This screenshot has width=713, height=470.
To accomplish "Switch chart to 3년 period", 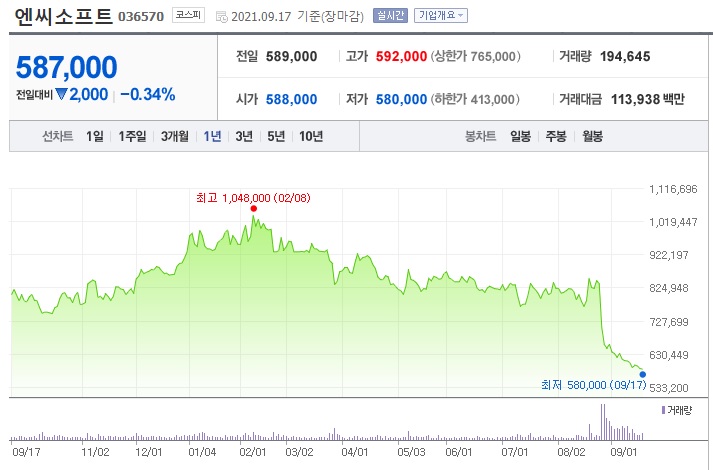I will 244,136.
